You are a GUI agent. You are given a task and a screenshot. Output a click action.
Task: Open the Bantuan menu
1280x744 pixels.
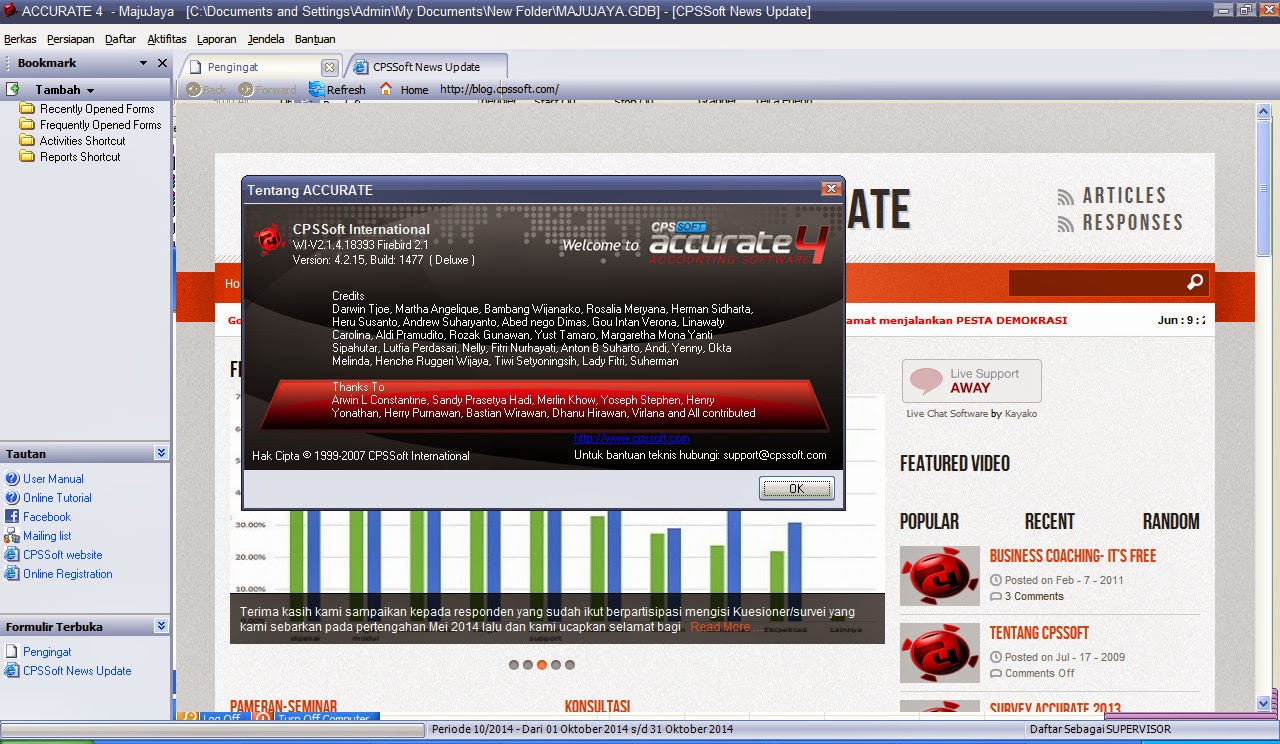click(x=315, y=39)
